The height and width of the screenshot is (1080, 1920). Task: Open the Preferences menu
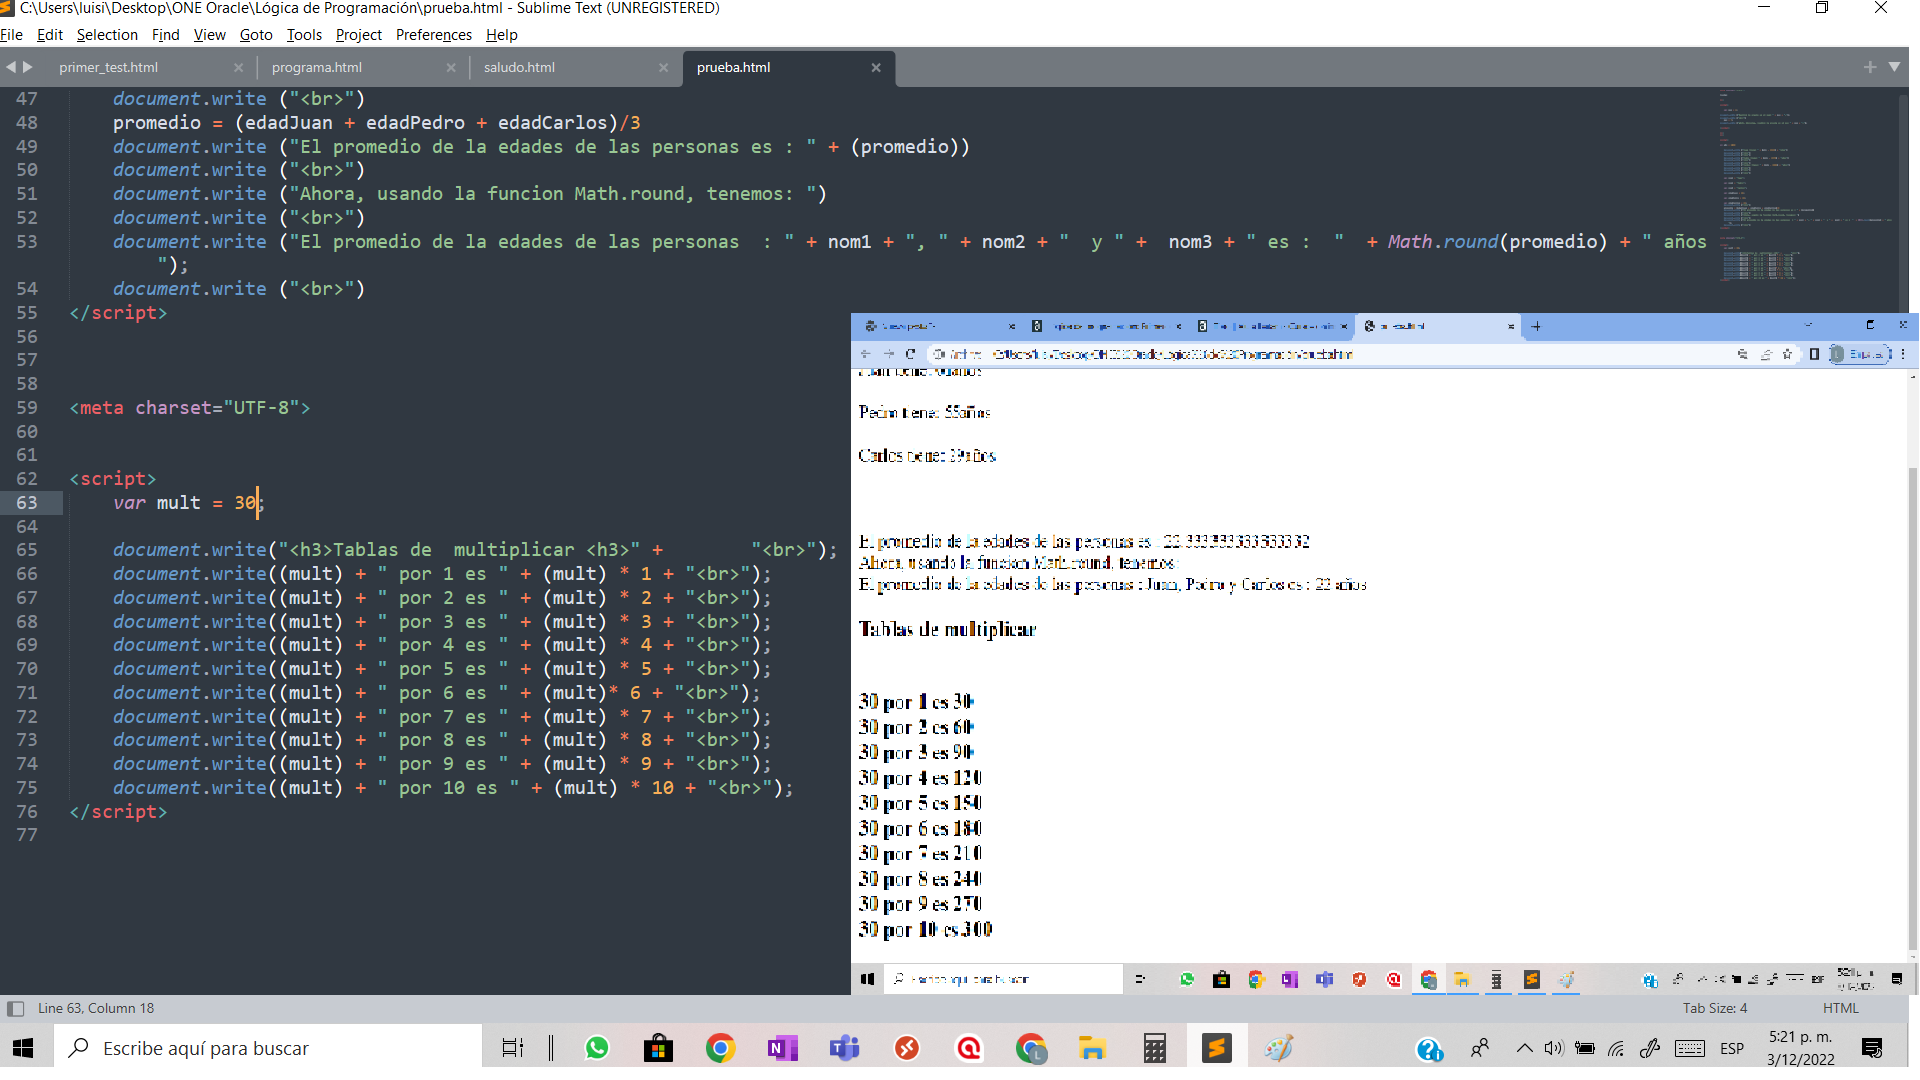[x=434, y=35]
